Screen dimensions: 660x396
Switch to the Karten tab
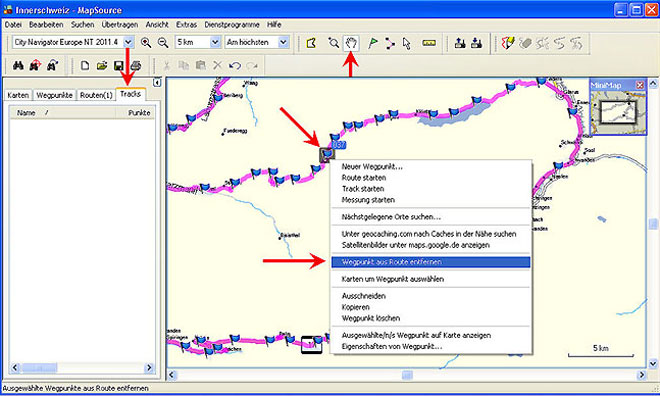[18, 95]
